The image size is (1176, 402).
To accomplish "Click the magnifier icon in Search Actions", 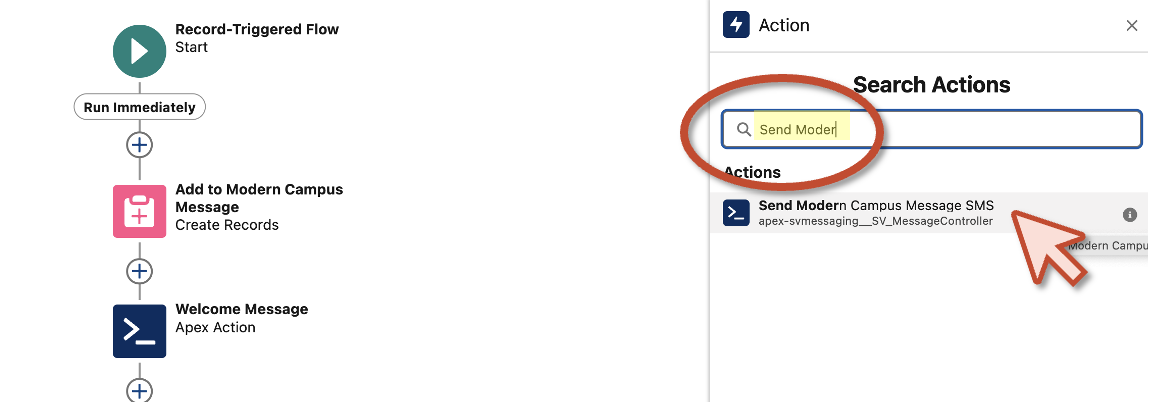I will [743, 129].
